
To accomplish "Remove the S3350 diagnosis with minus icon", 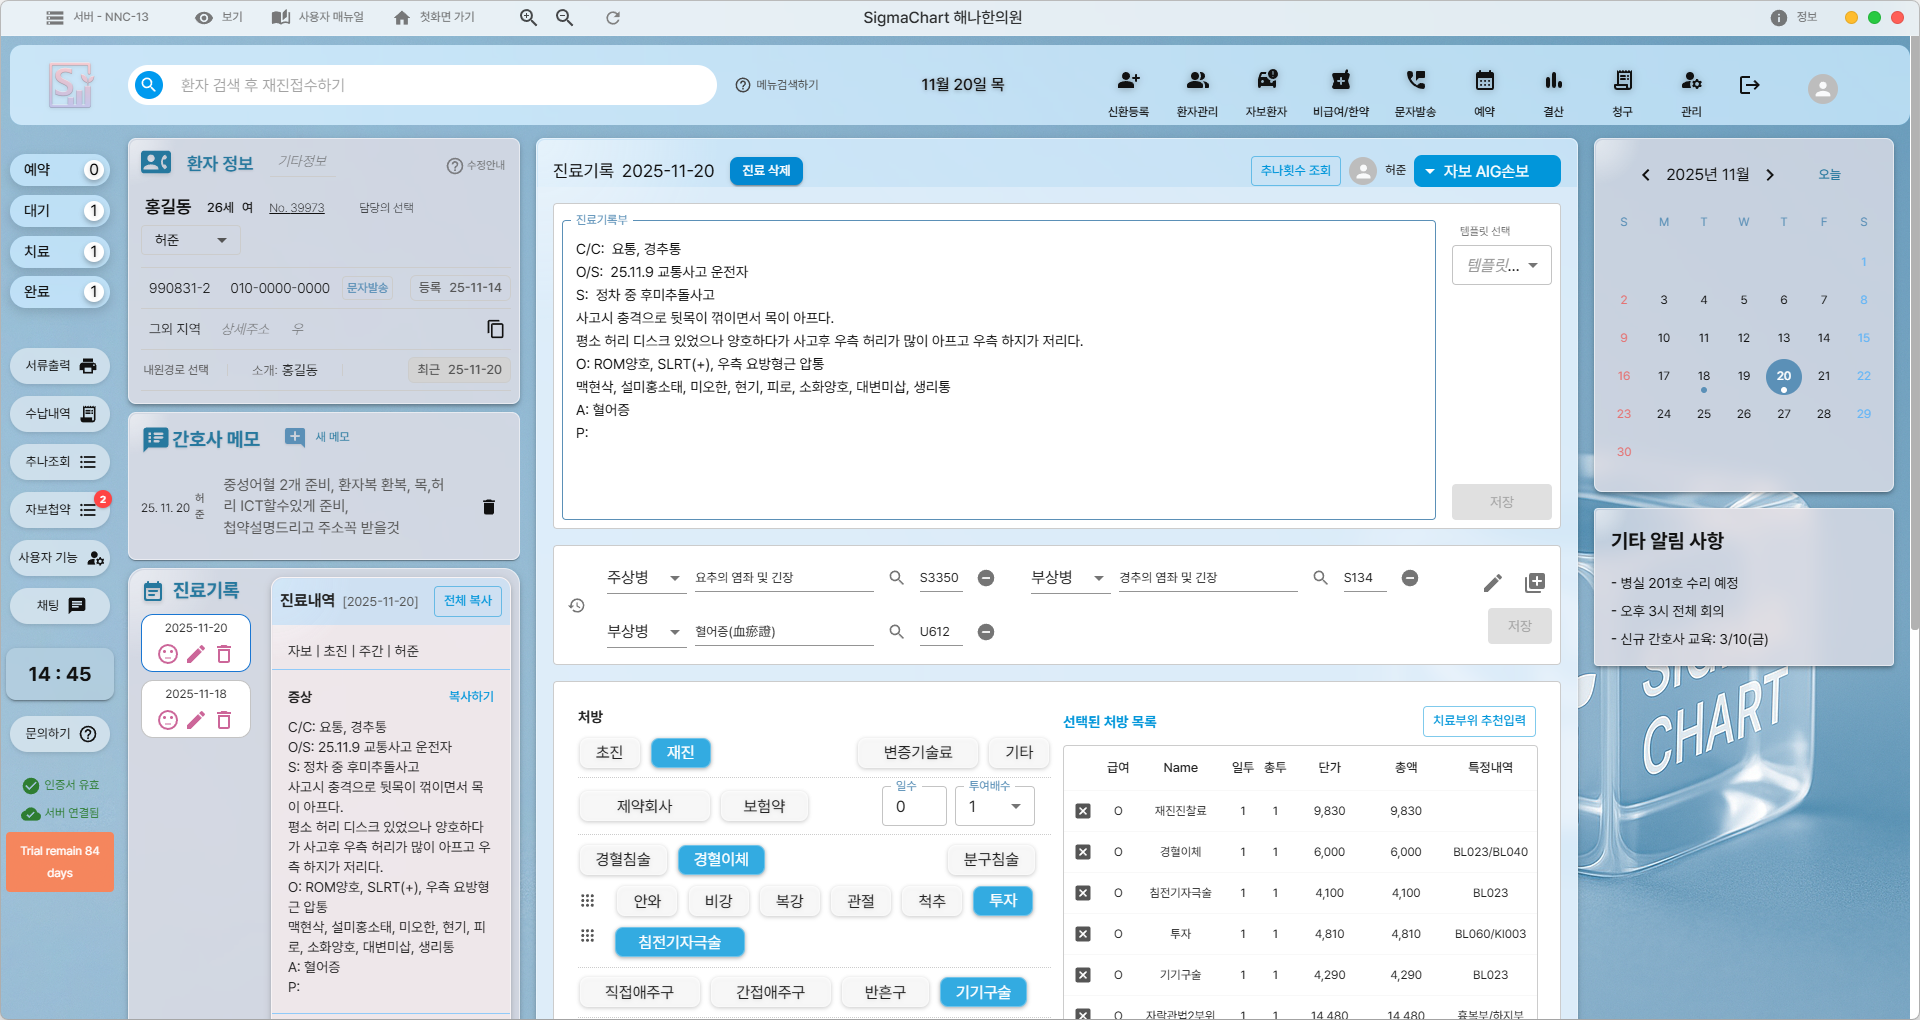I will (x=986, y=578).
